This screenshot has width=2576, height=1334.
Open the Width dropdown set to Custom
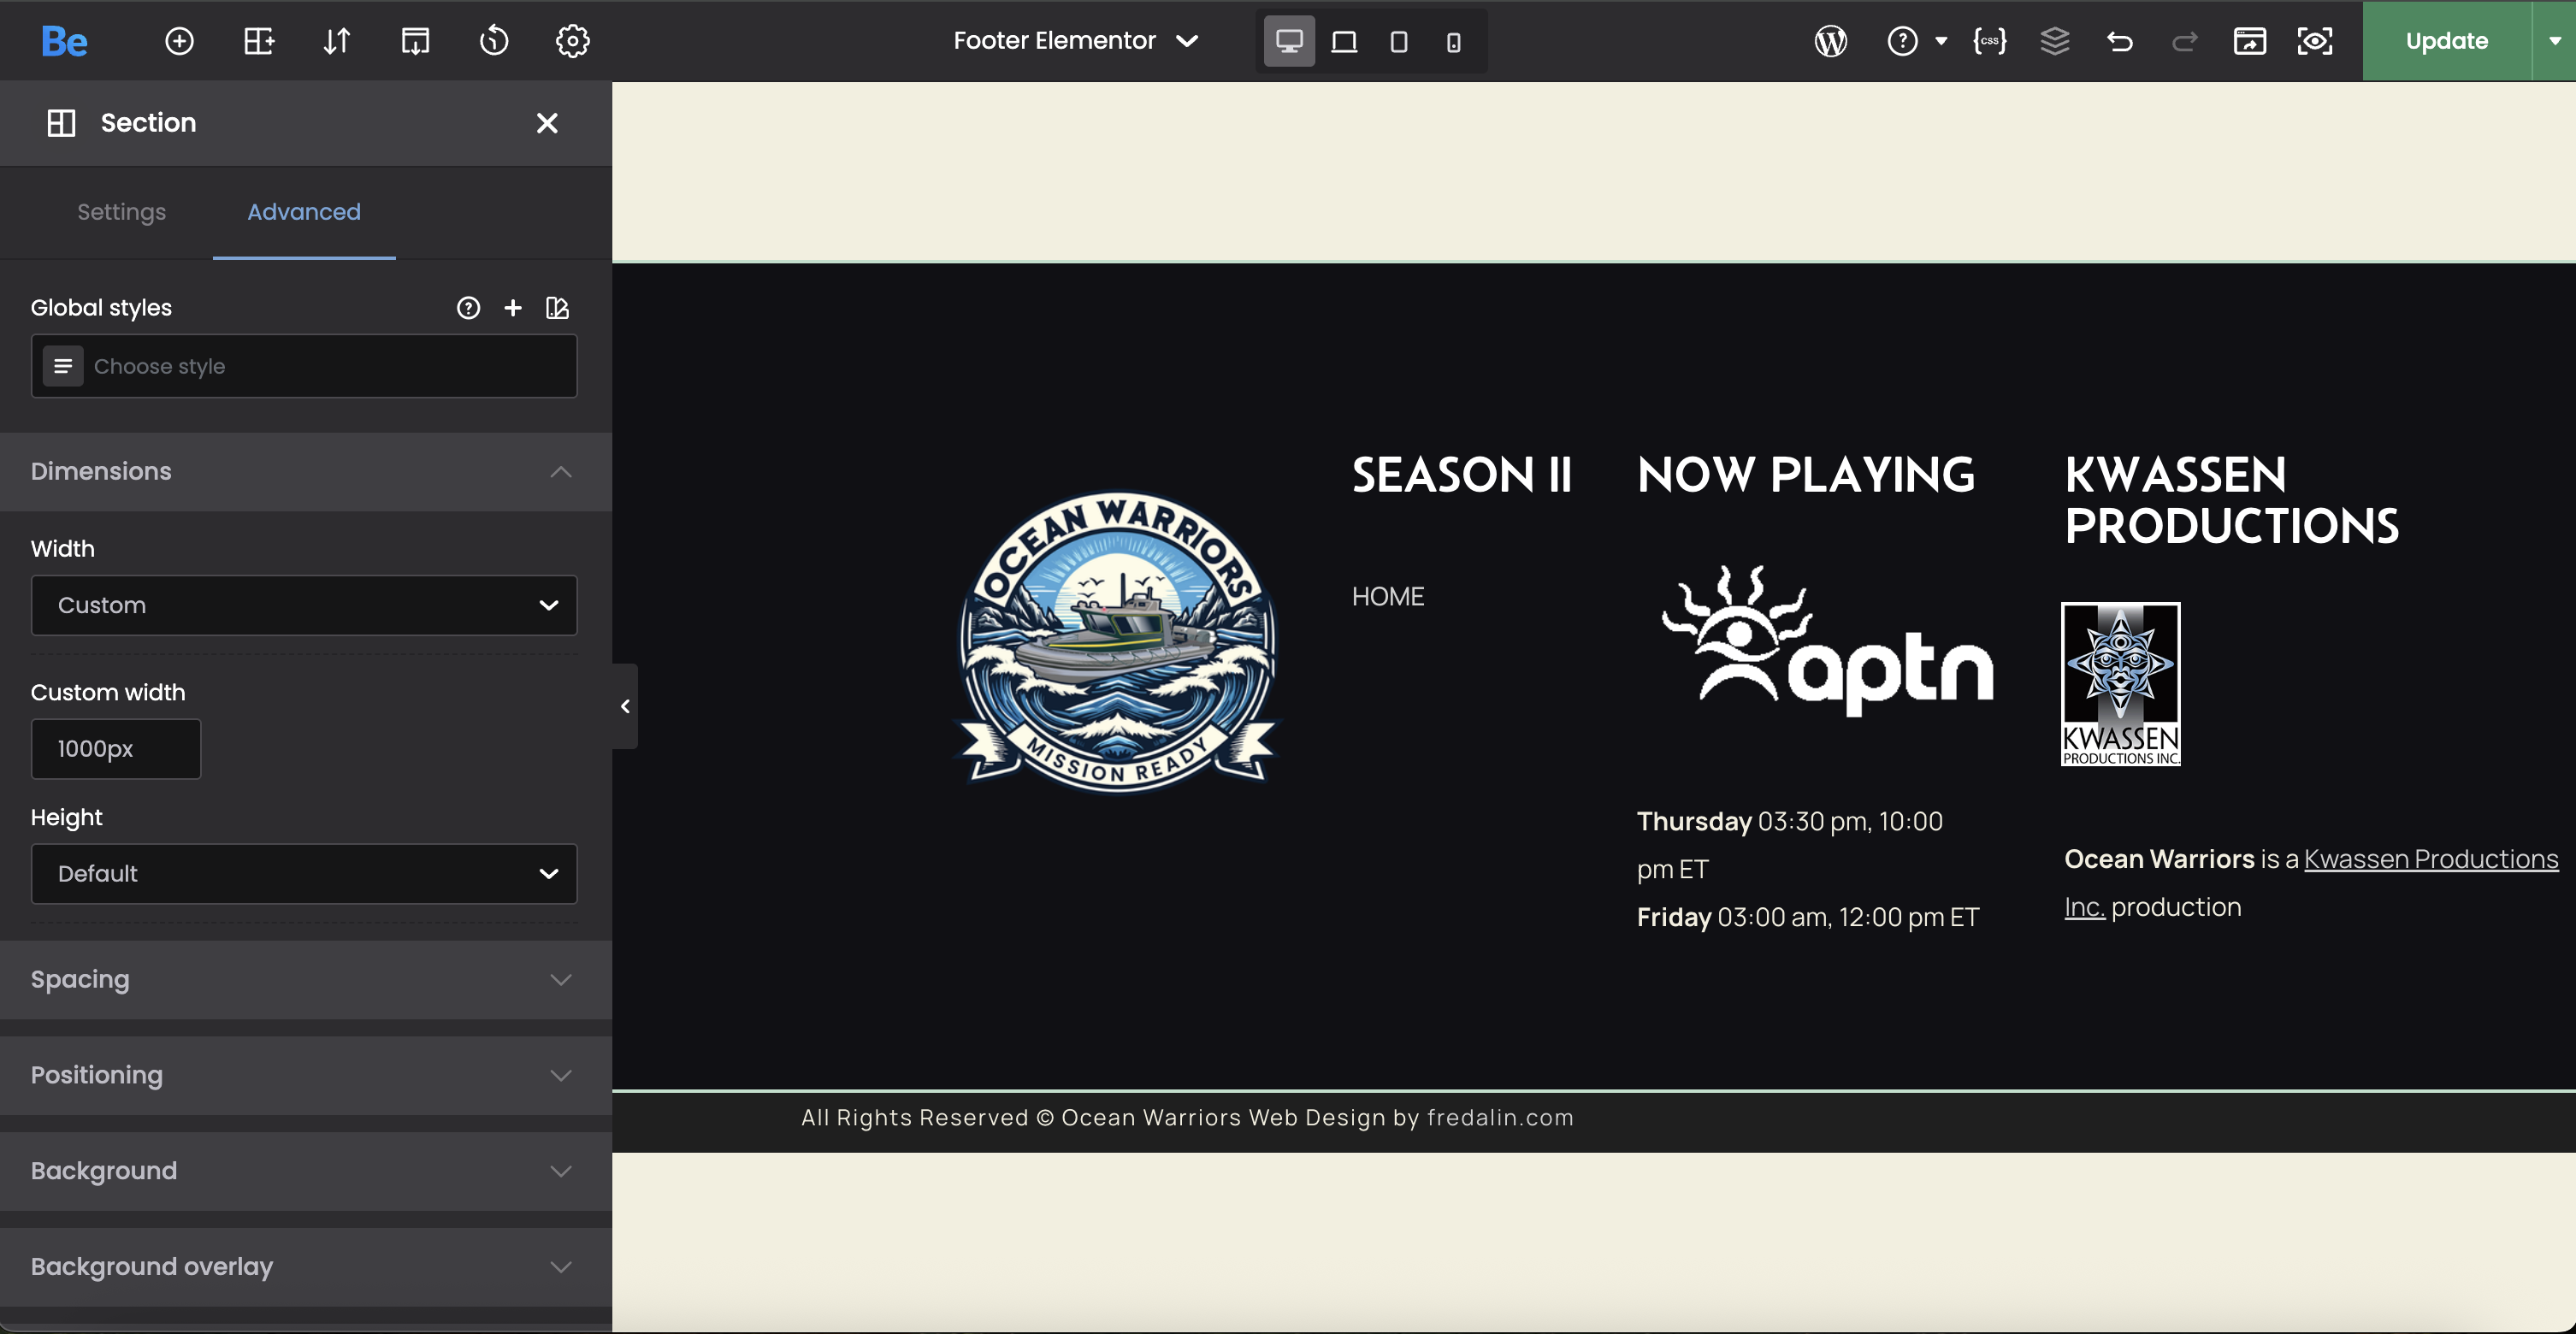pyautogui.click(x=304, y=605)
